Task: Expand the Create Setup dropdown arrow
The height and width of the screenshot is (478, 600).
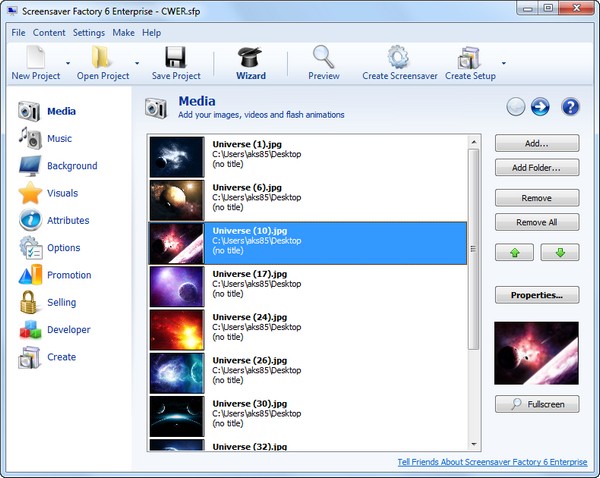Action: [x=503, y=62]
